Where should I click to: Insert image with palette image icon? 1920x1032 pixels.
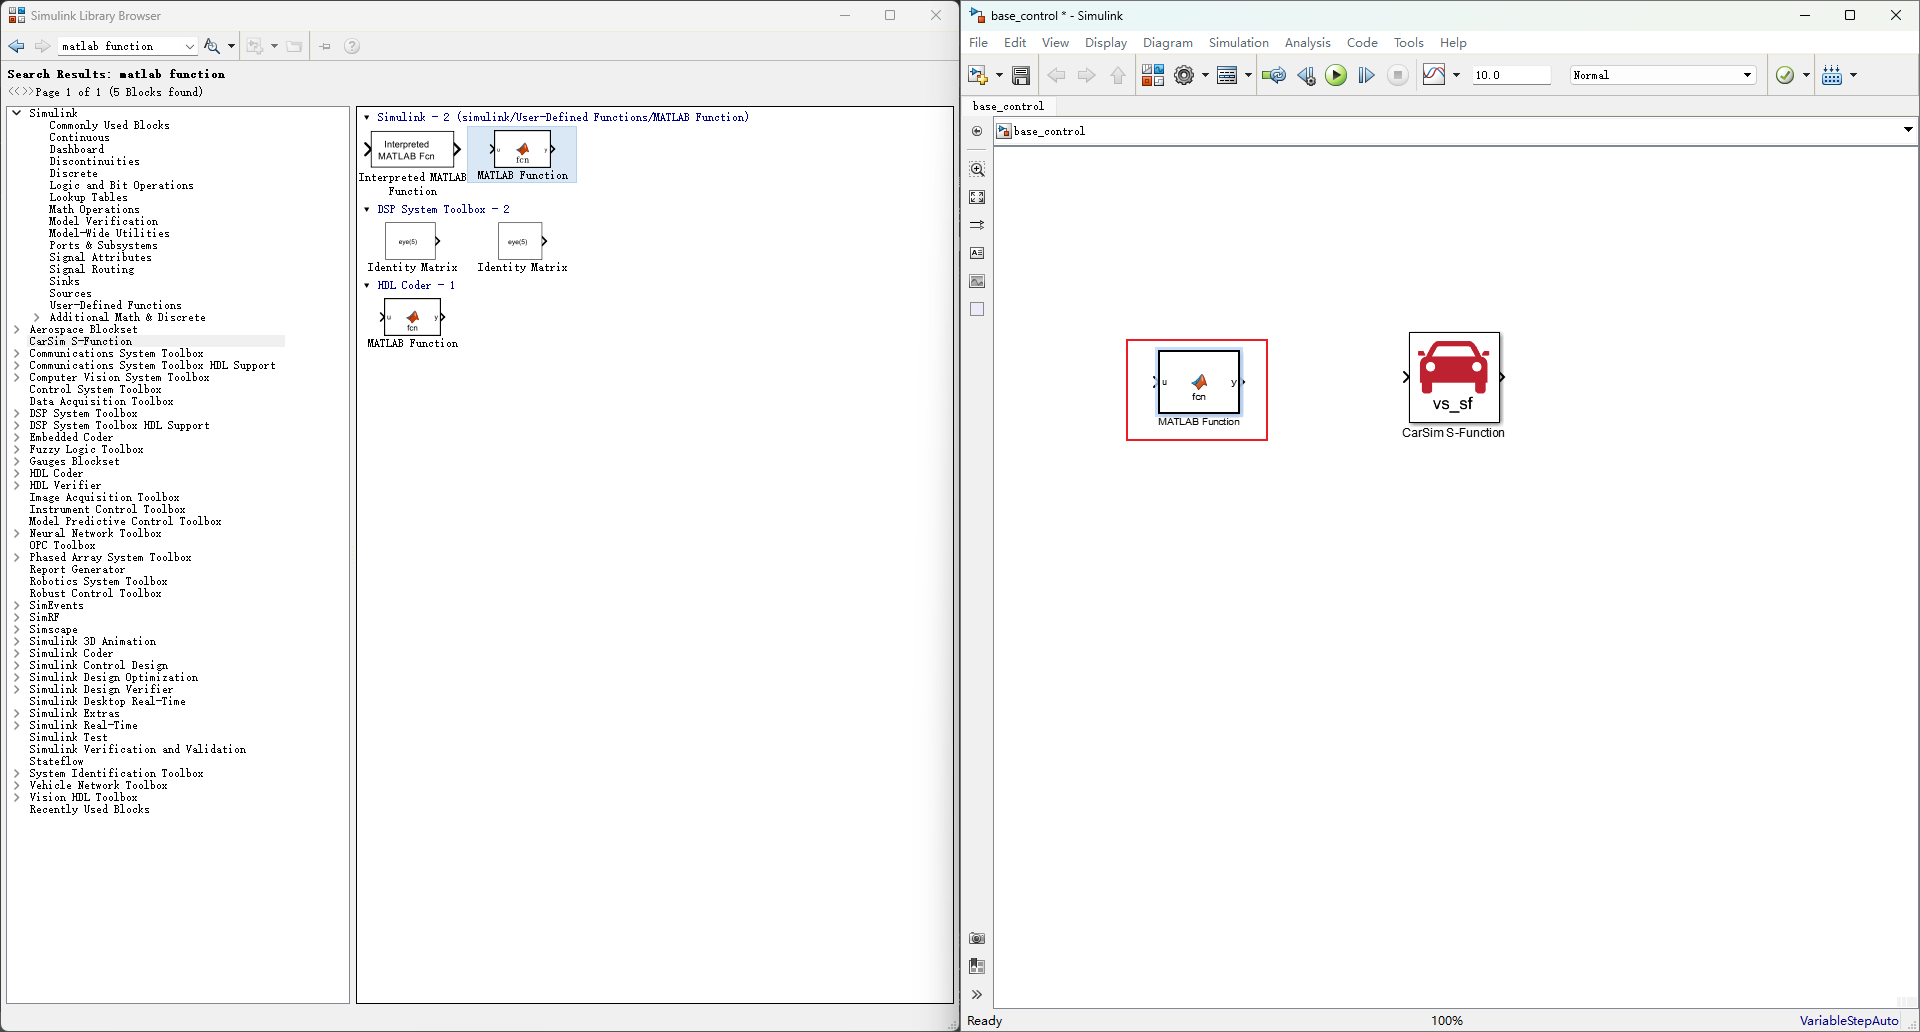click(977, 281)
